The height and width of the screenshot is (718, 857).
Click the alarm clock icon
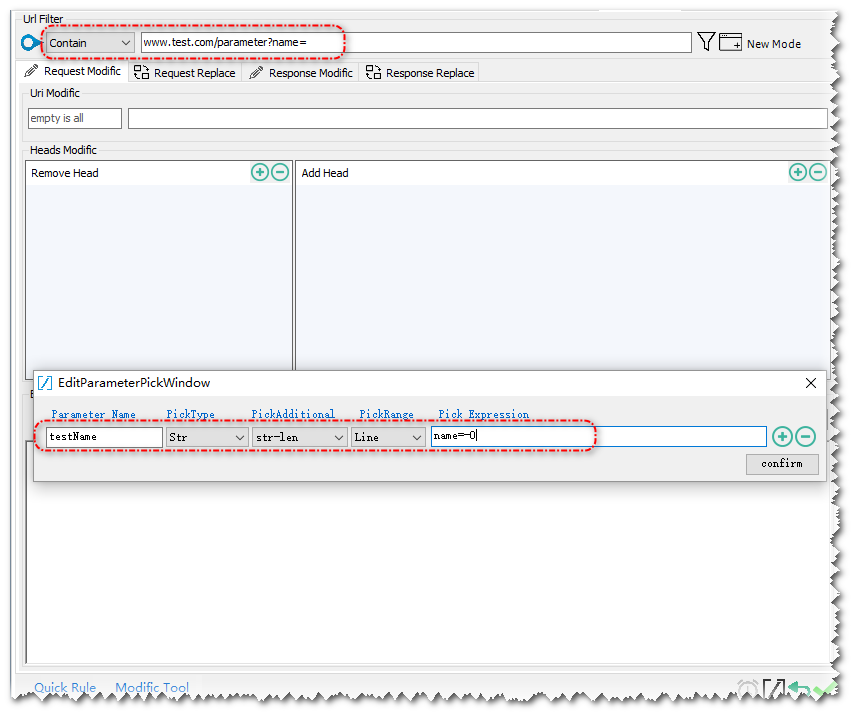(747, 688)
